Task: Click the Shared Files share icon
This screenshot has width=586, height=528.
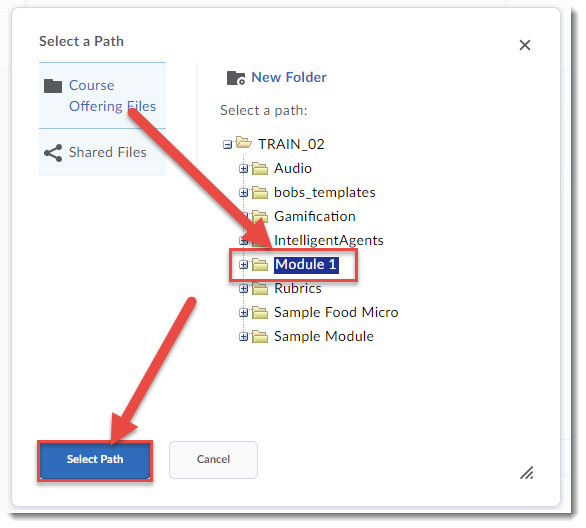Action: pyautogui.click(x=53, y=153)
